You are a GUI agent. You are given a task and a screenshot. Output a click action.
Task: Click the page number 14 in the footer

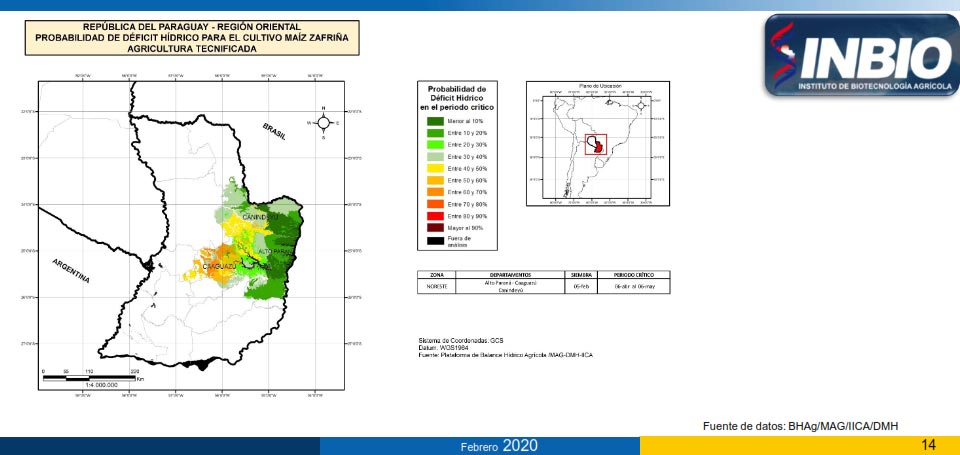click(928, 444)
